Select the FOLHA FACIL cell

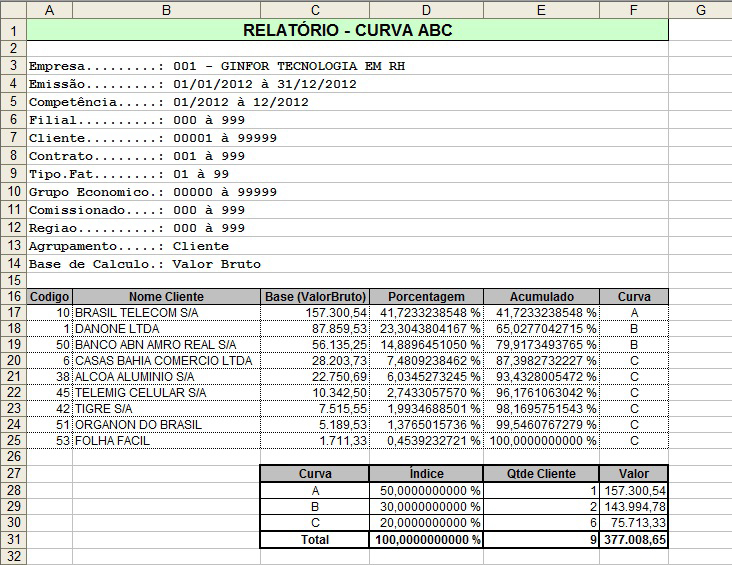[x=166, y=441]
